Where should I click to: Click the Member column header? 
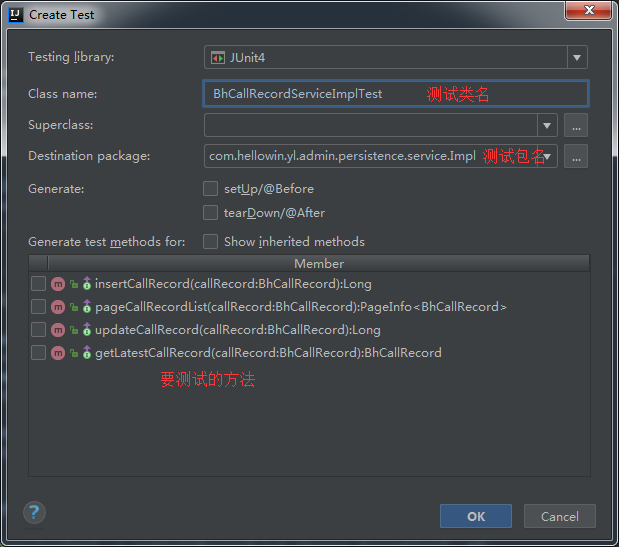pyautogui.click(x=318, y=263)
